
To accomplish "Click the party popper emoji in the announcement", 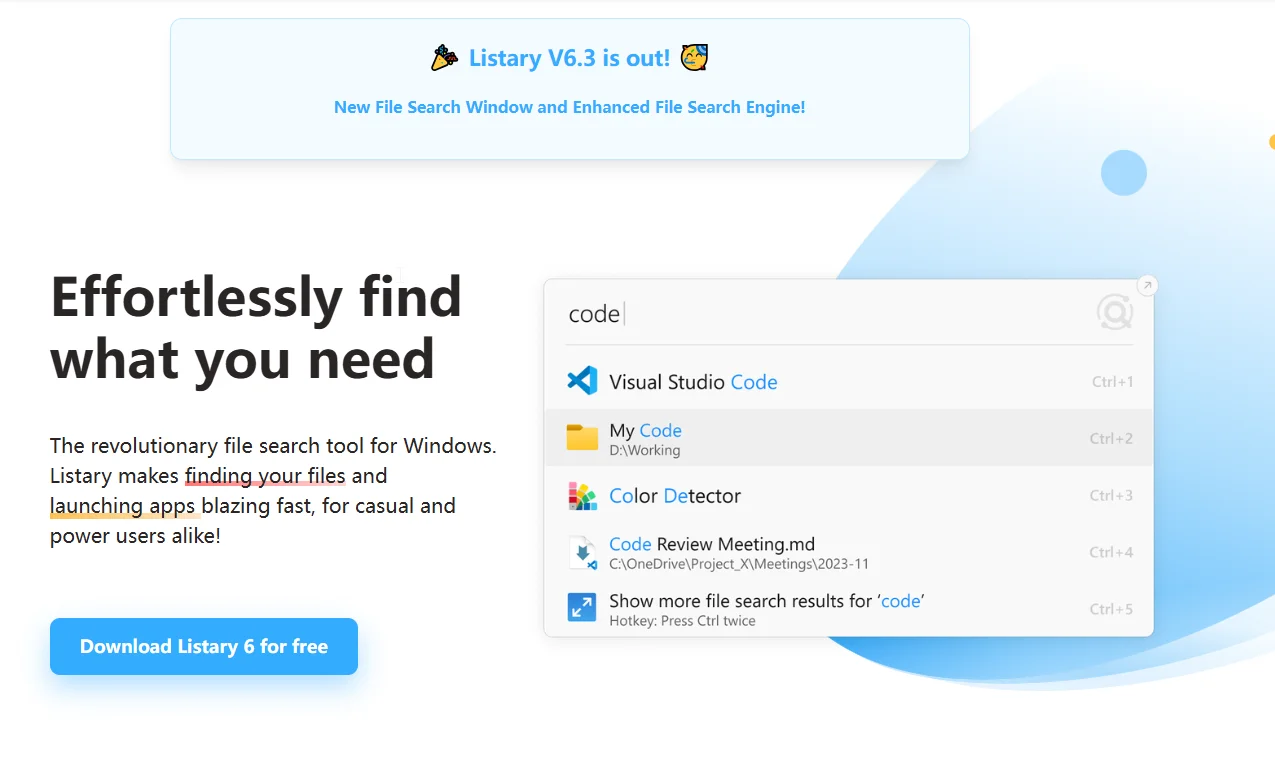I will (445, 58).
